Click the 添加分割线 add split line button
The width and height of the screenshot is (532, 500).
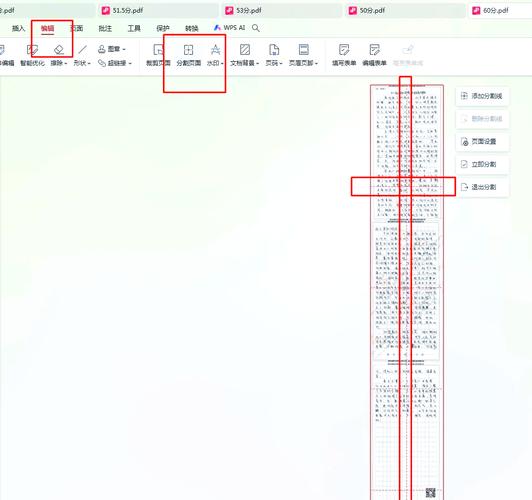coord(482,96)
